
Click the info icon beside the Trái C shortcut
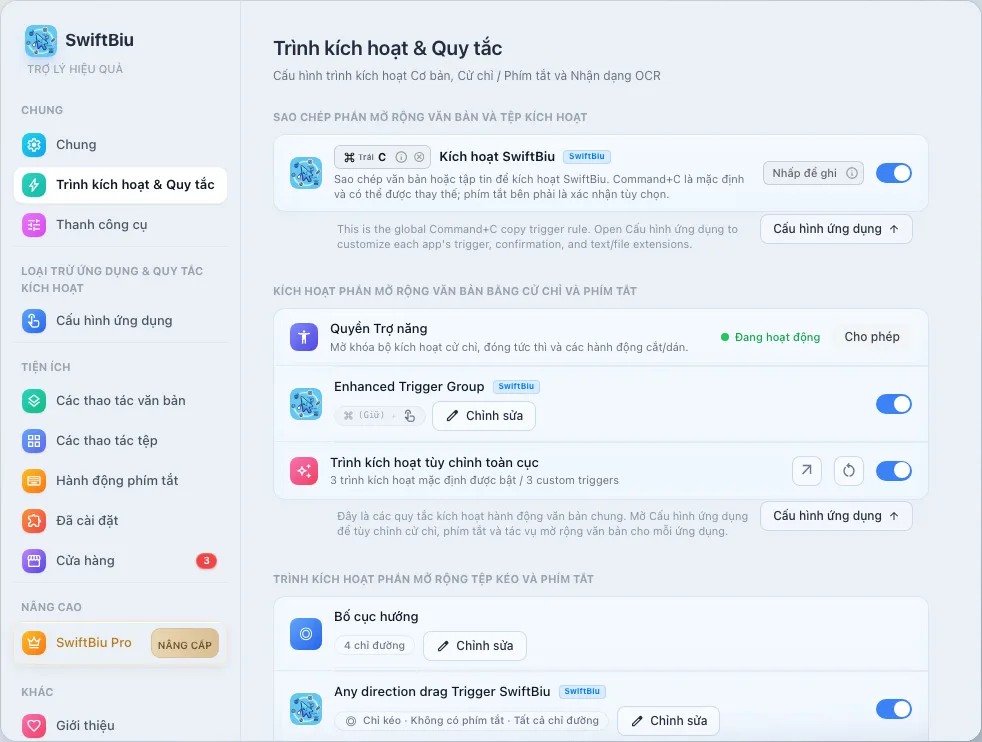click(401, 157)
